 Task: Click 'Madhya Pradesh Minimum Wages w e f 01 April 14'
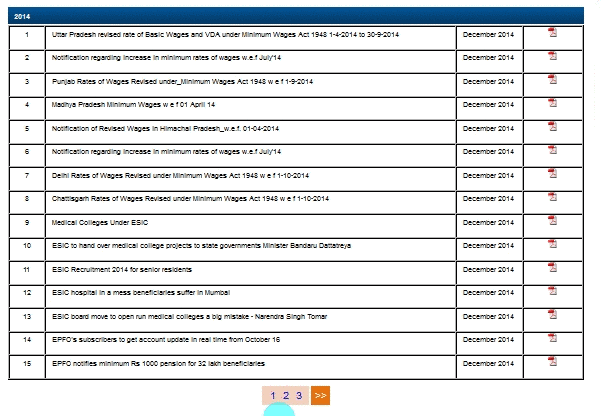coord(133,105)
